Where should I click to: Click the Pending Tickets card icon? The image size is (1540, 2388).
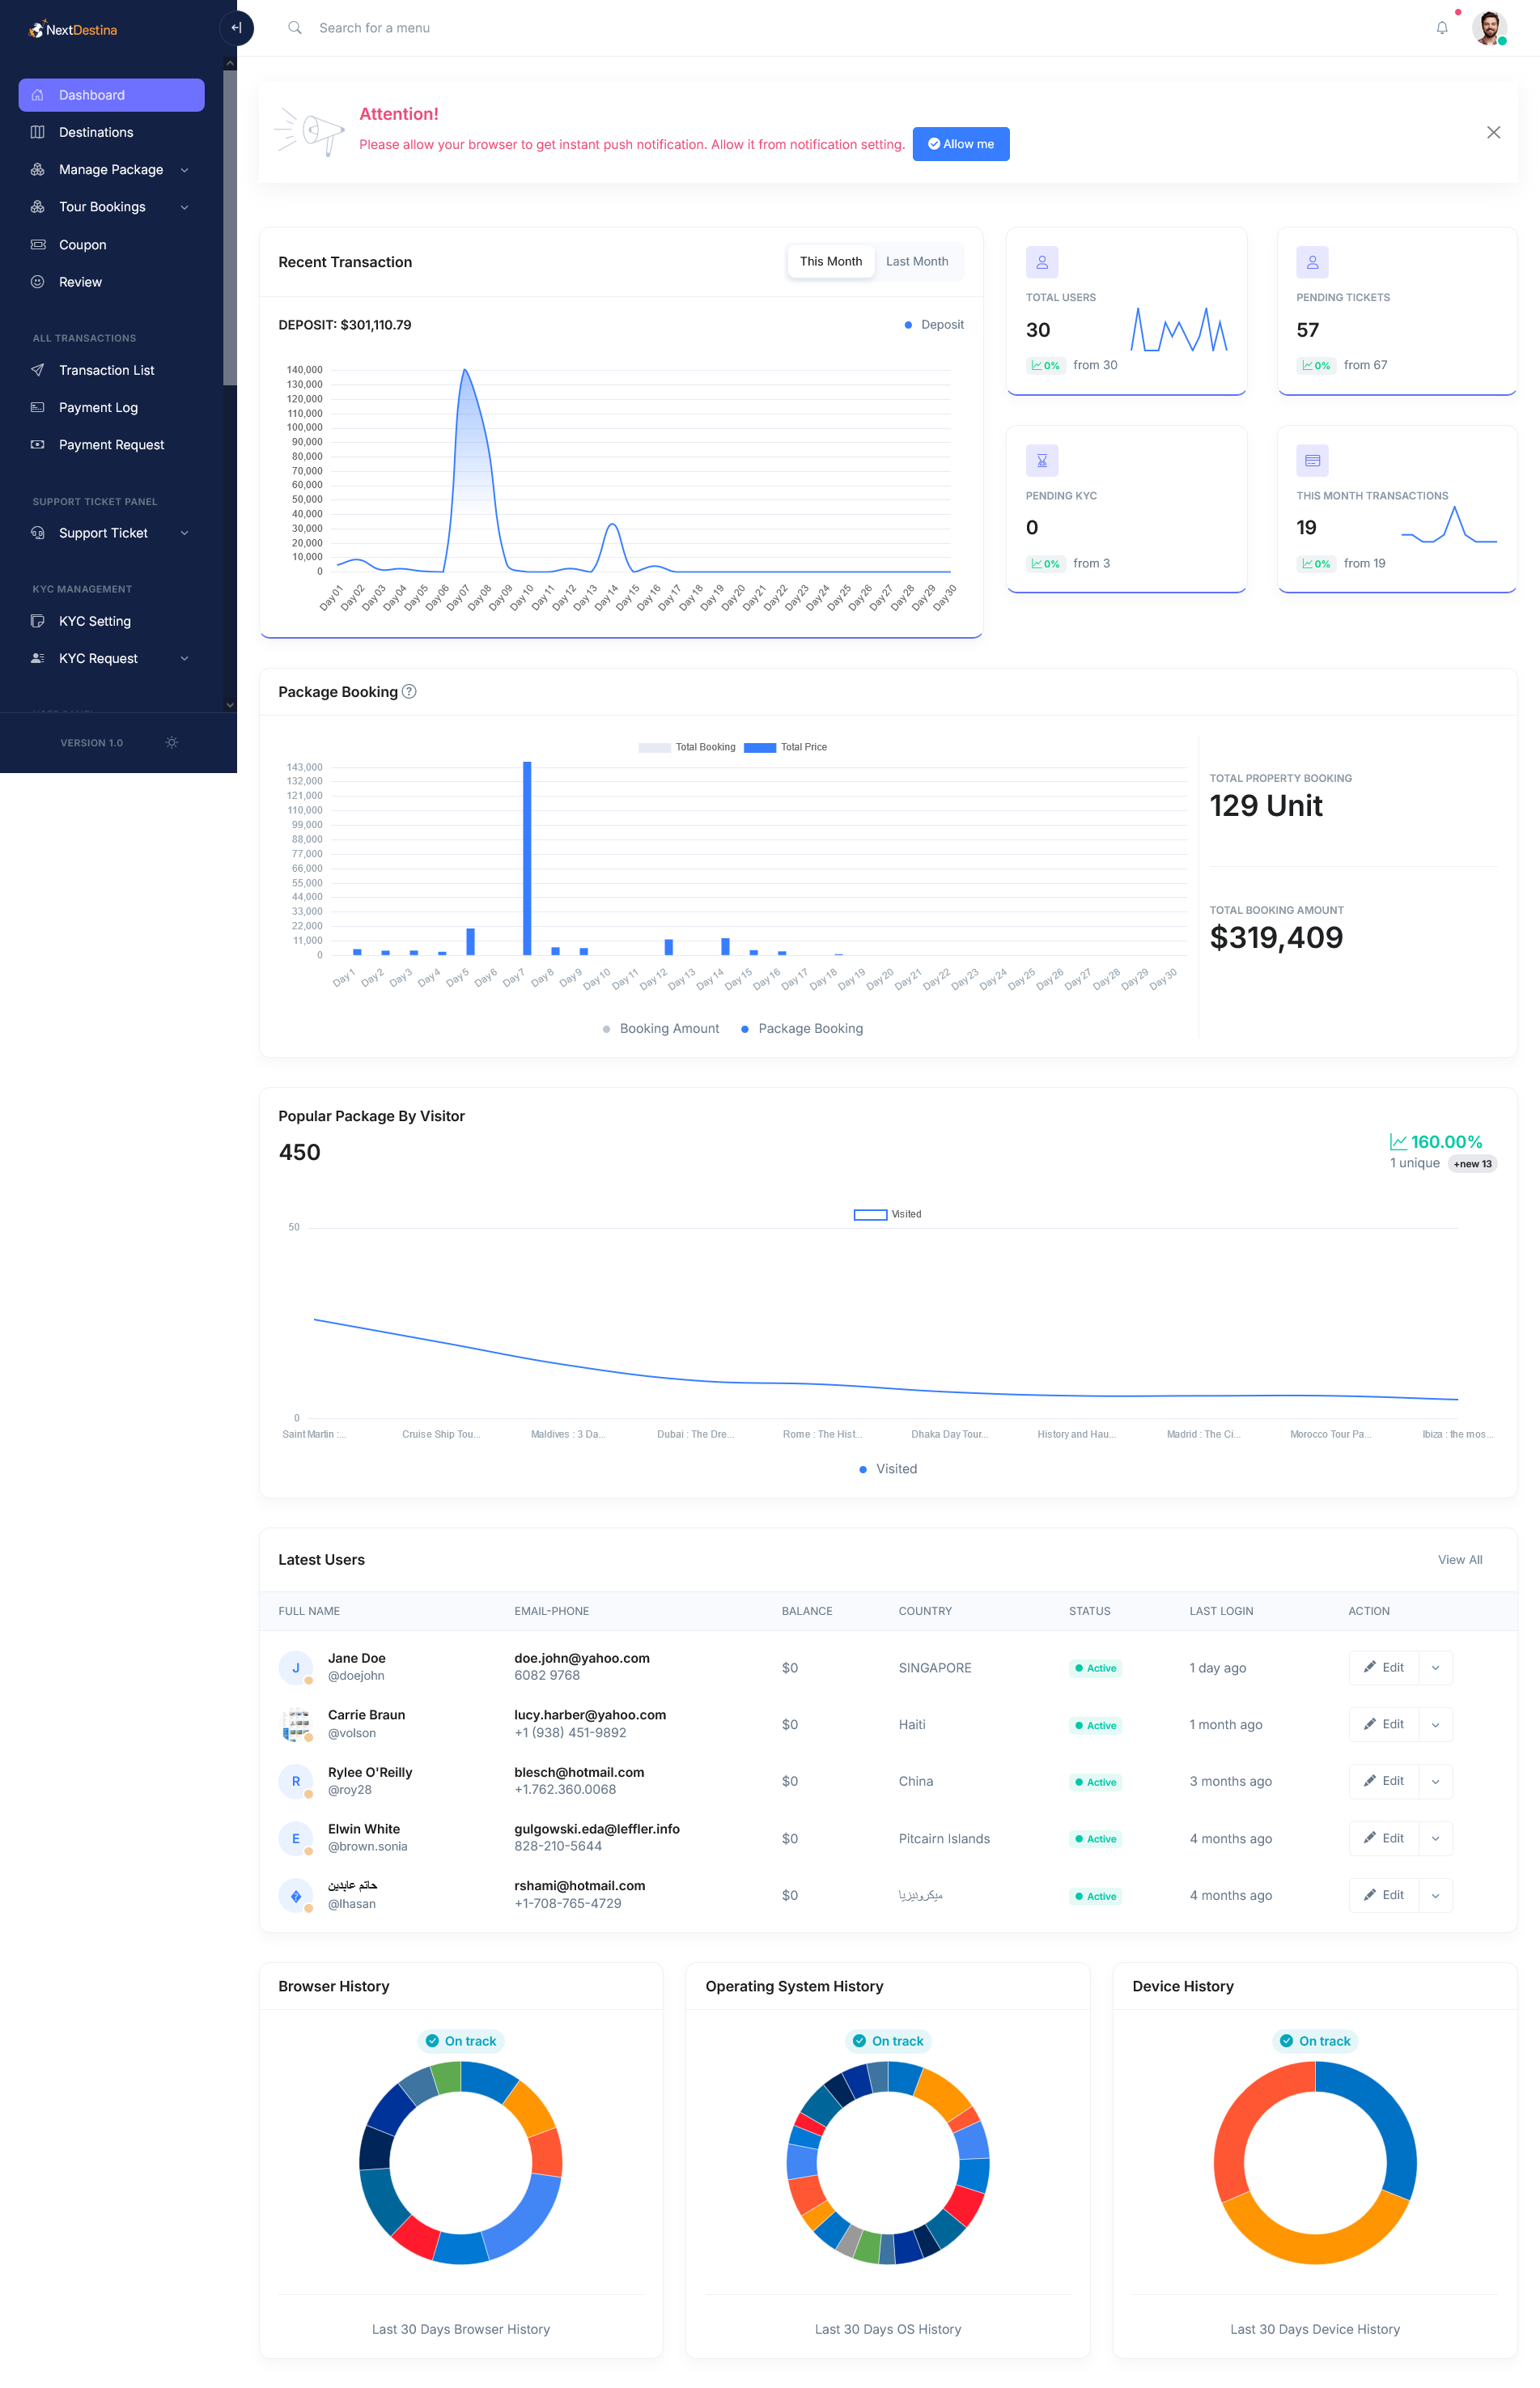click(1312, 262)
